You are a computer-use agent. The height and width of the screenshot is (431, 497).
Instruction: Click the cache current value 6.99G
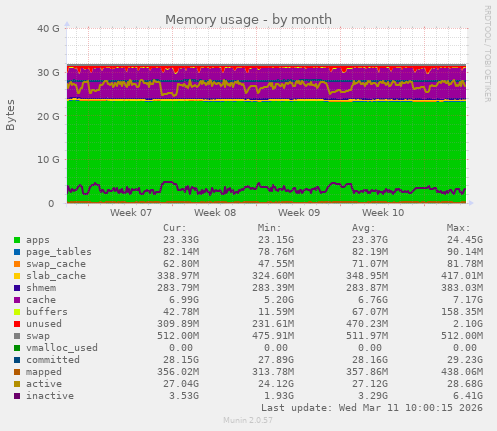point(184,300)
